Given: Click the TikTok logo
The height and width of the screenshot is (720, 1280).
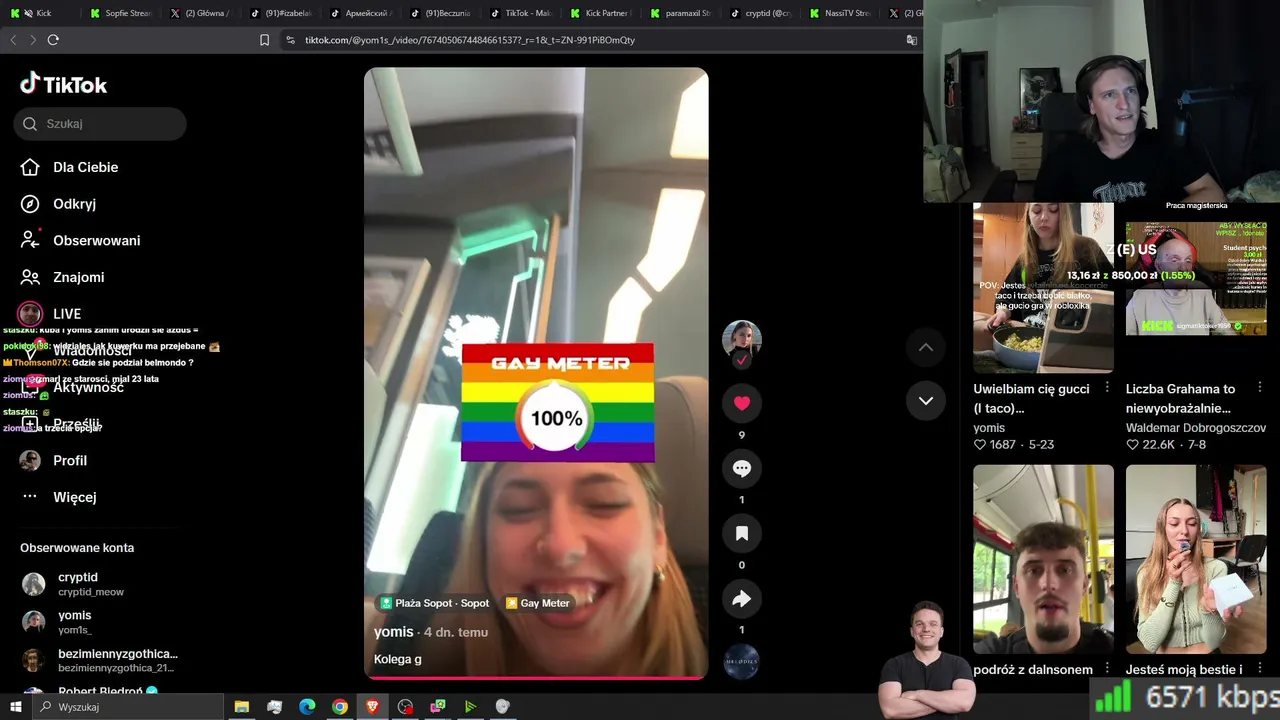Looking at the screenshot, I should (63, 84).
